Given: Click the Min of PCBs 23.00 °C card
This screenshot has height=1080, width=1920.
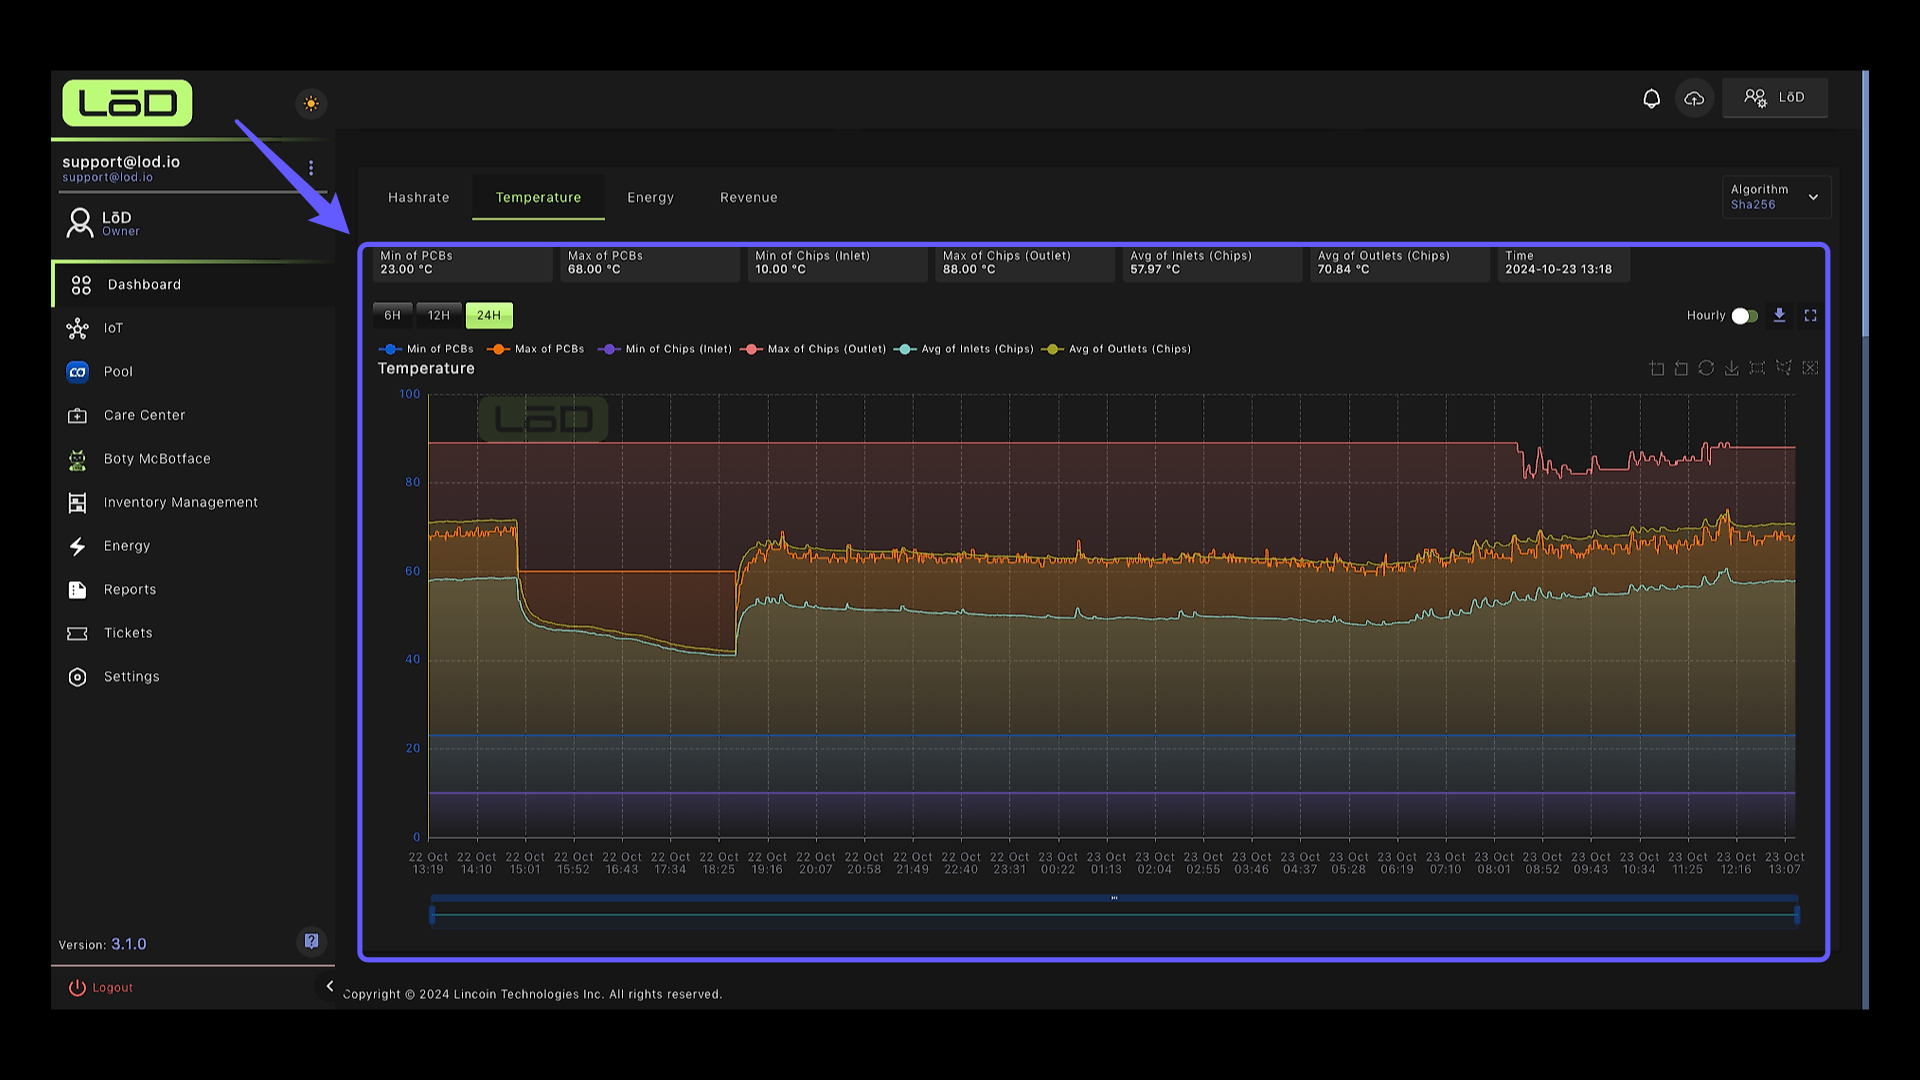Looking at the screenshot, I should pyautogui.click(x=462, y=263).
